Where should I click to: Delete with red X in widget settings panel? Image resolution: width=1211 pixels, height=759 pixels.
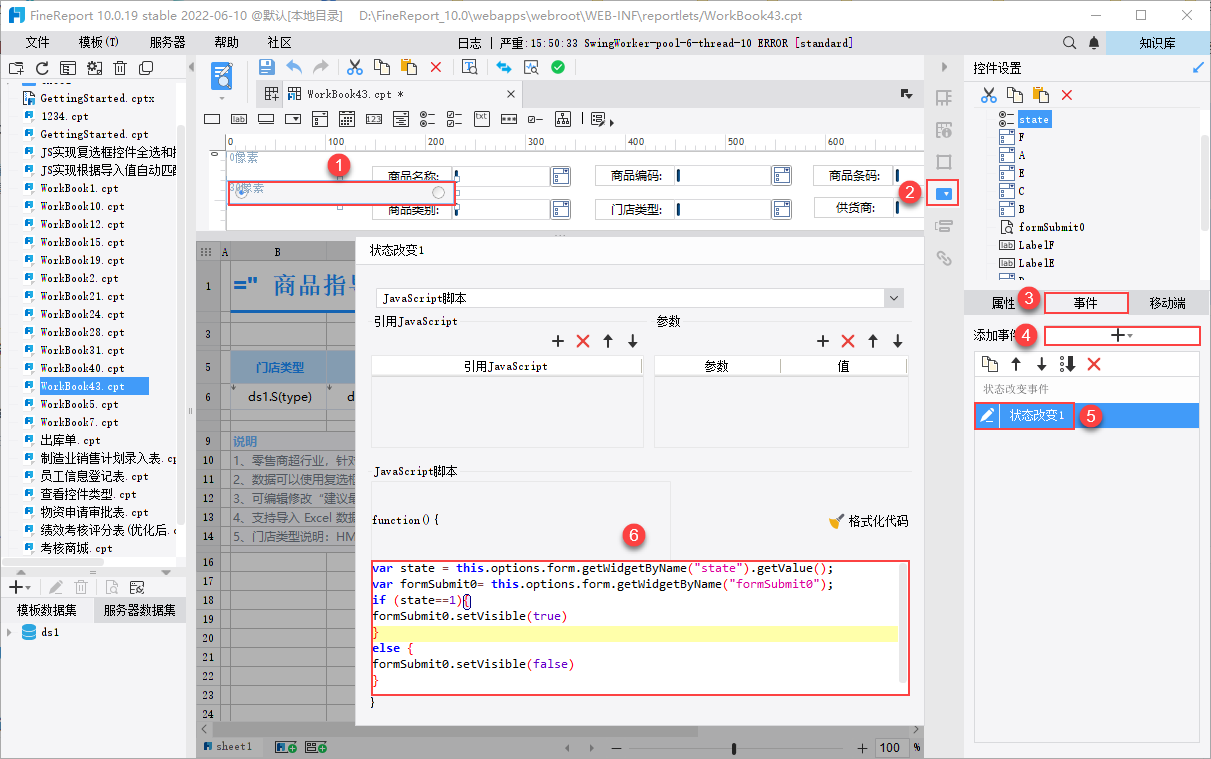(1067, 95)
